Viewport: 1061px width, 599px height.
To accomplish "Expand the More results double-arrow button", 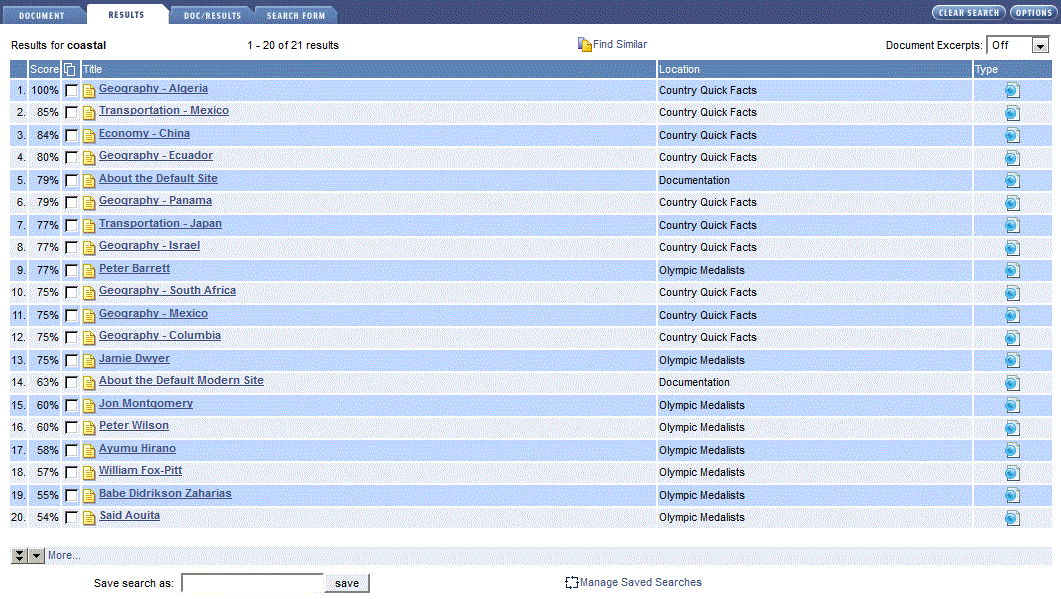I will [x=19, y=556].
